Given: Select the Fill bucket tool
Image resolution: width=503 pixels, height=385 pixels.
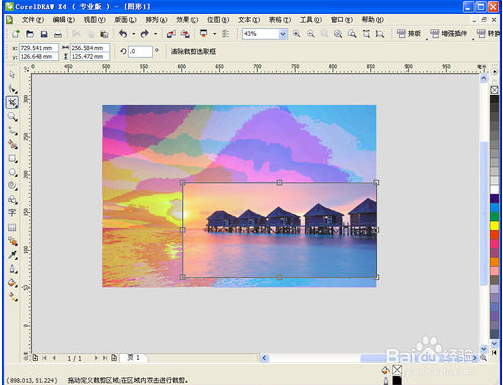Looking at the screenshot, I should click(12, 283).
